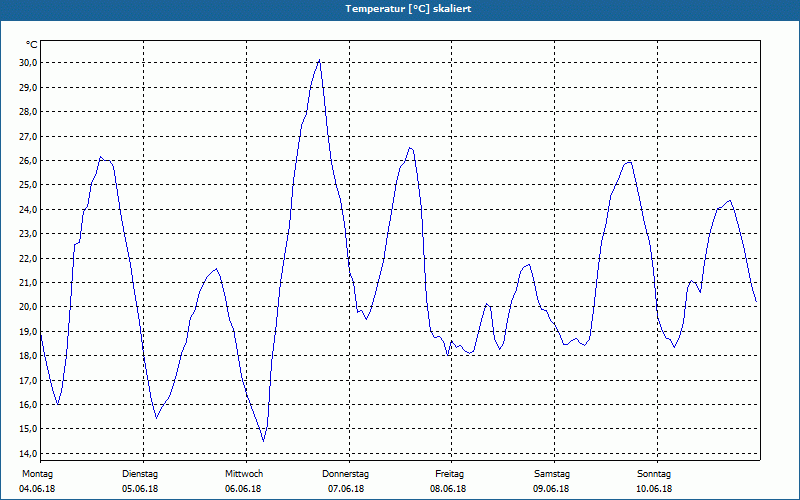Click the chart title 'Temperatur [°C] skaliert'
This screenshot has height=500, width=800.
coord(408,9)
